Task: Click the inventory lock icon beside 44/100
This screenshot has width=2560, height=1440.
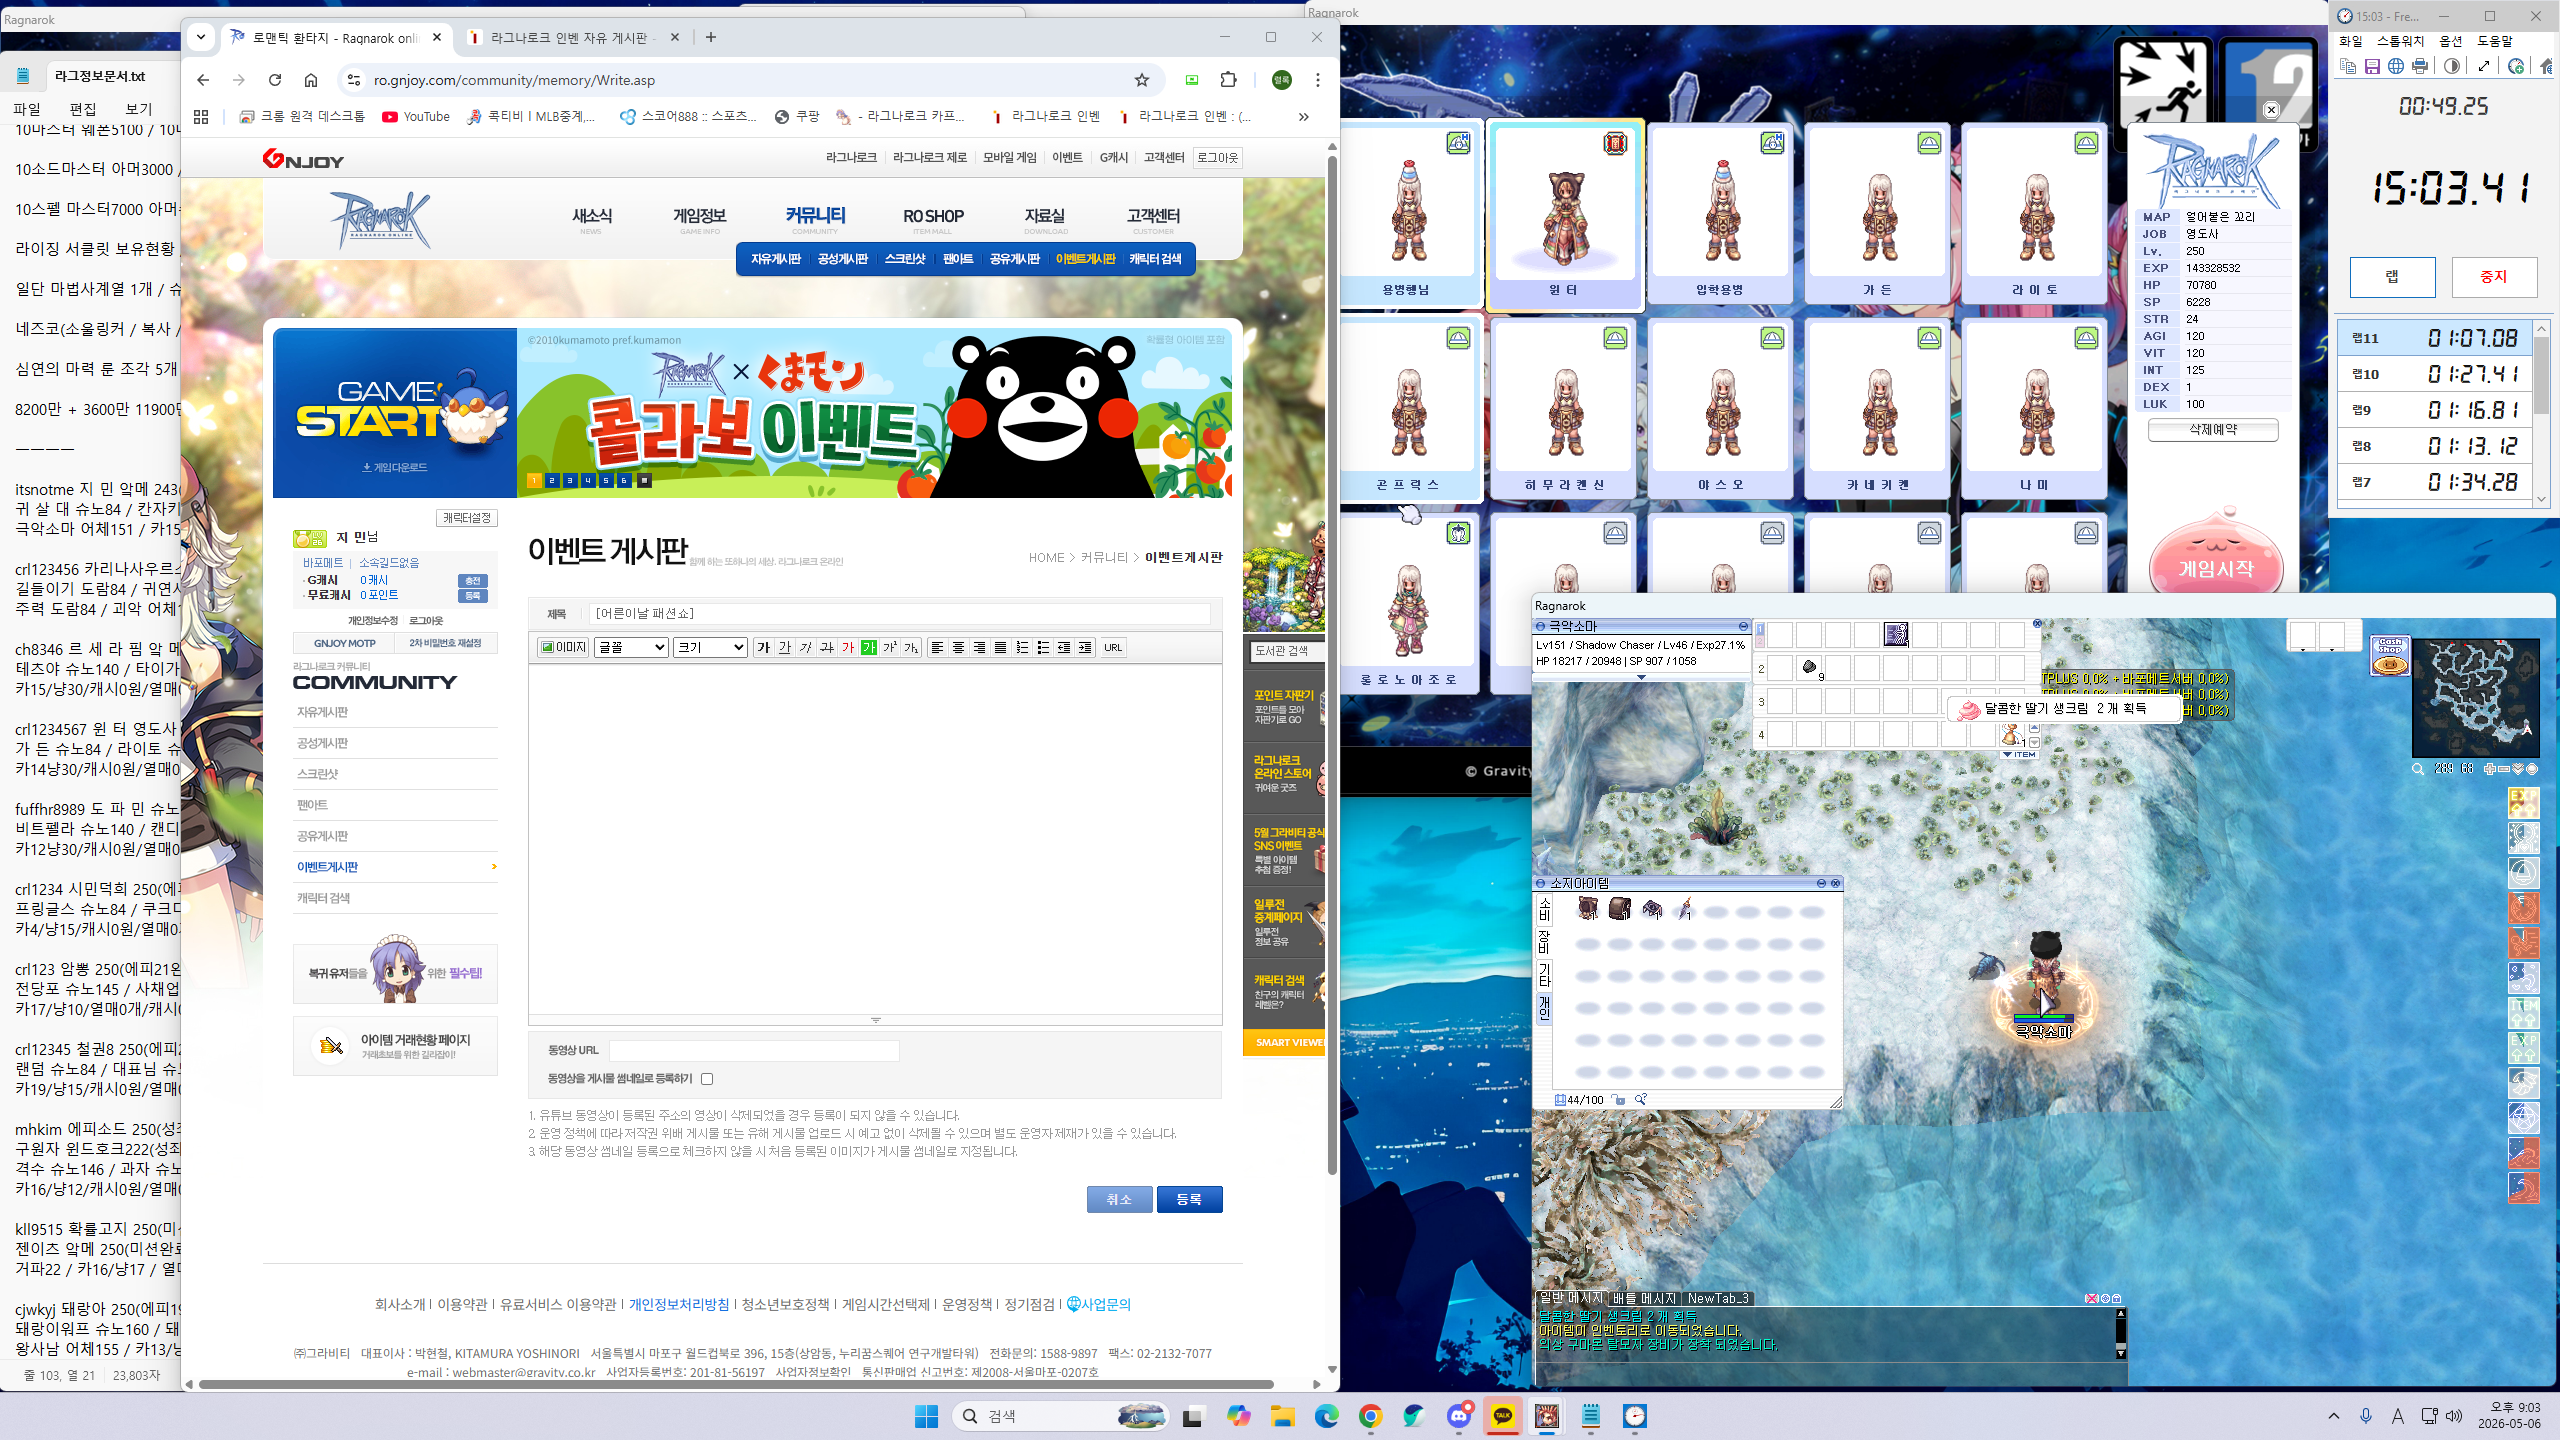Action: 1618,1100
